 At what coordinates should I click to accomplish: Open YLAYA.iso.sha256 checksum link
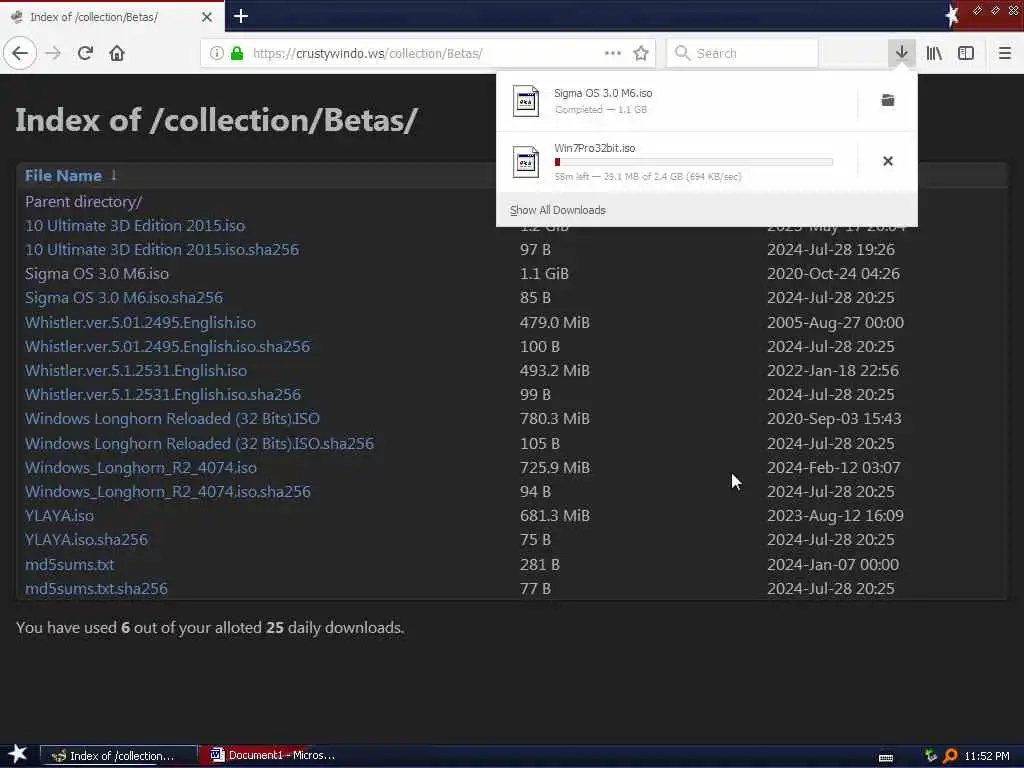(86, 540)
